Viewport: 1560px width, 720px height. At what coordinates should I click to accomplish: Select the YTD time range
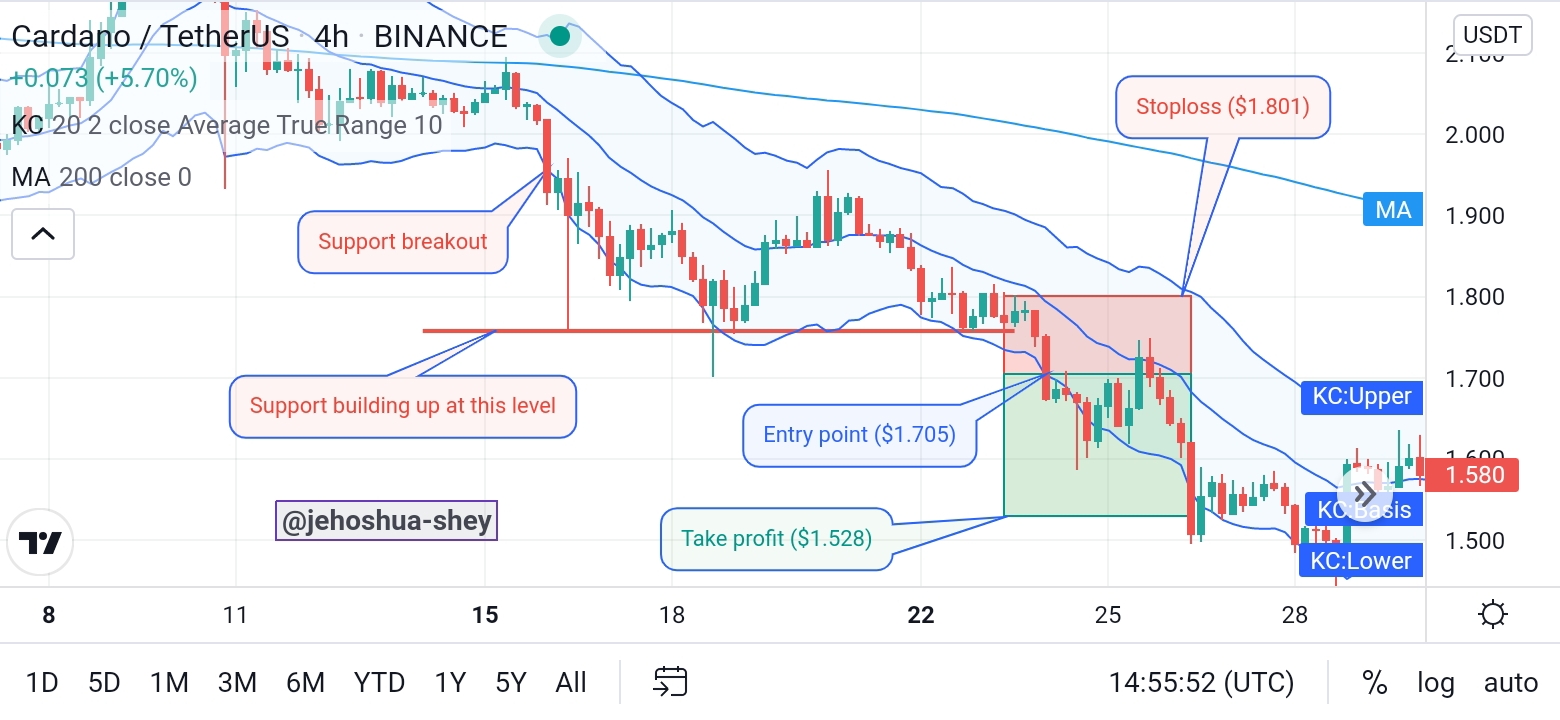coord(379,683)
